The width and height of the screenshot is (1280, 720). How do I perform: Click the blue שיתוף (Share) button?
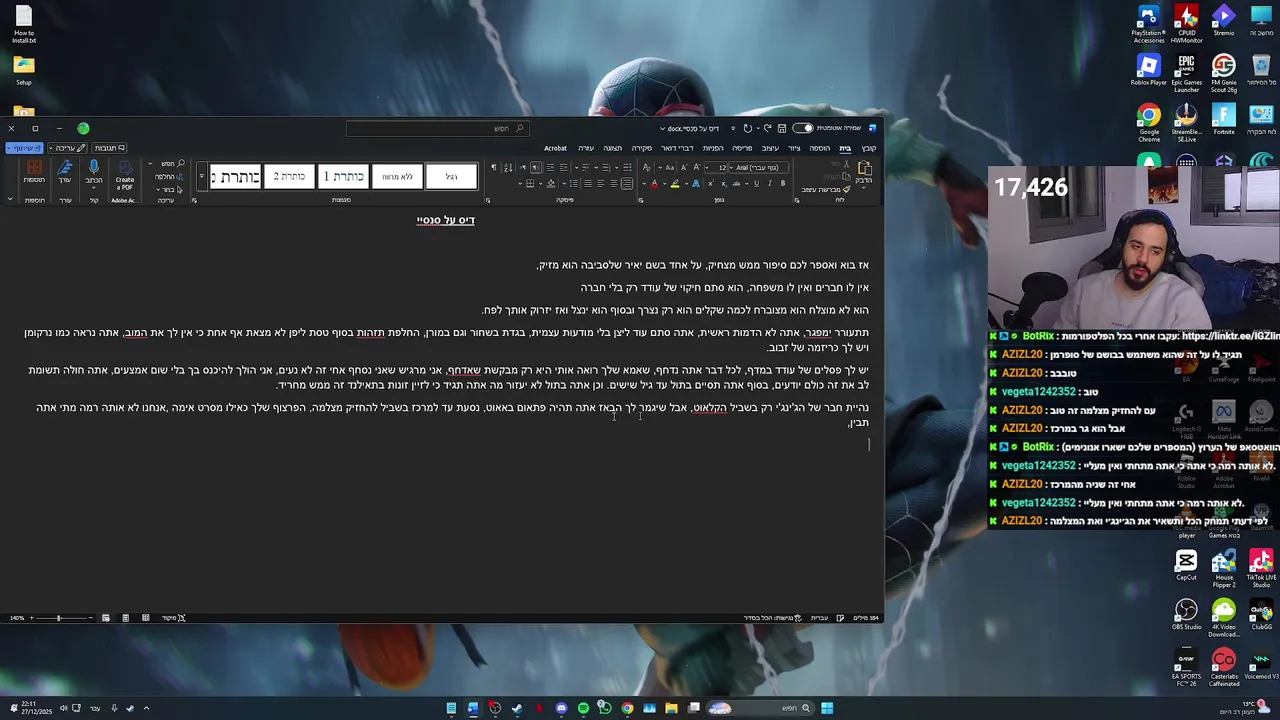click(x=24, y=148)
